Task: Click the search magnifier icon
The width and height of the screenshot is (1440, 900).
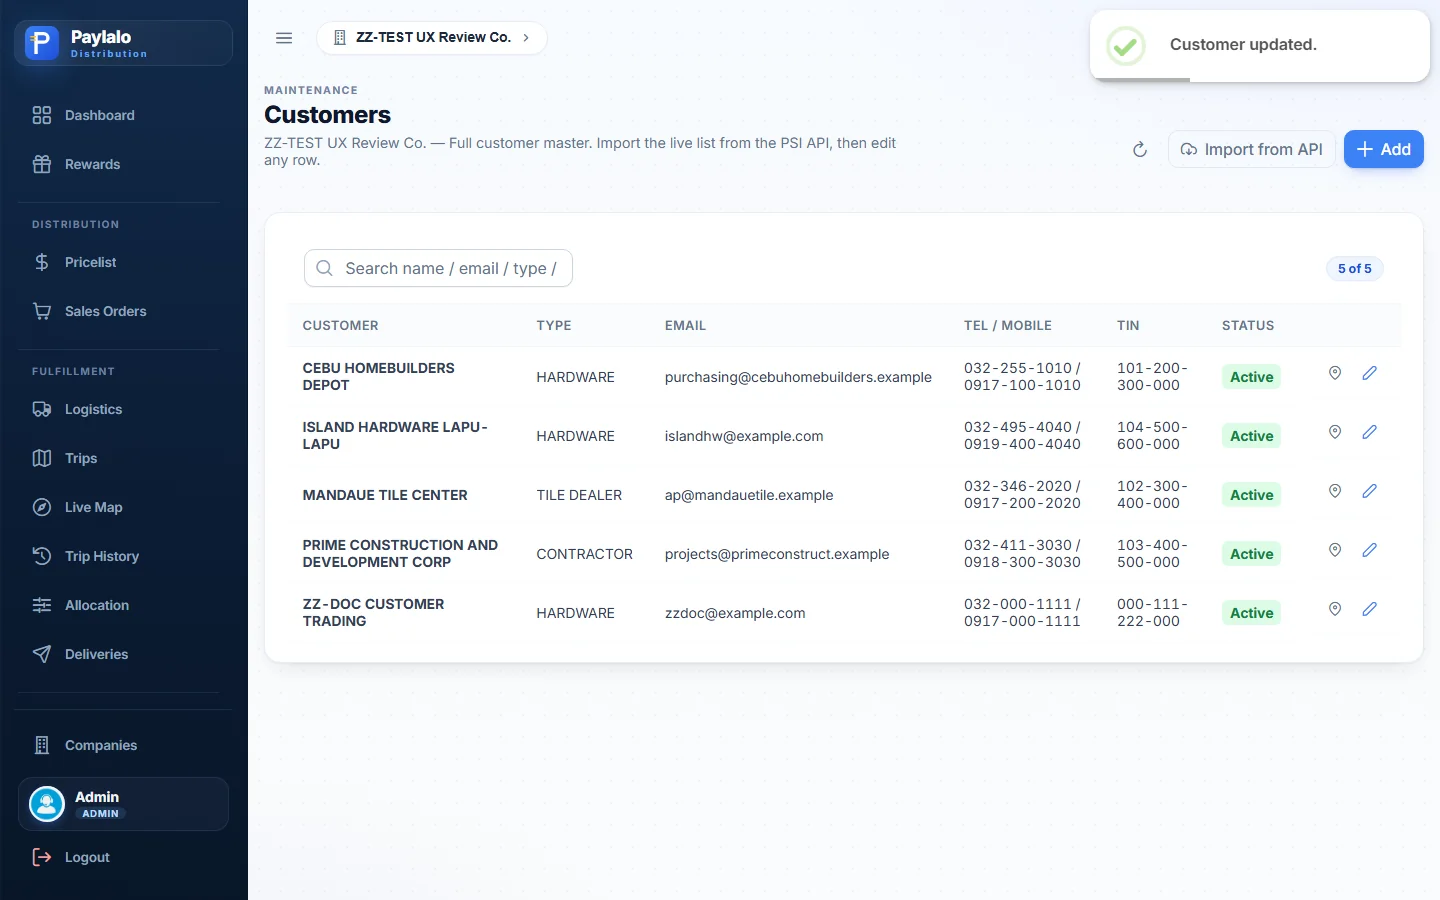Action: pos(324,268)
